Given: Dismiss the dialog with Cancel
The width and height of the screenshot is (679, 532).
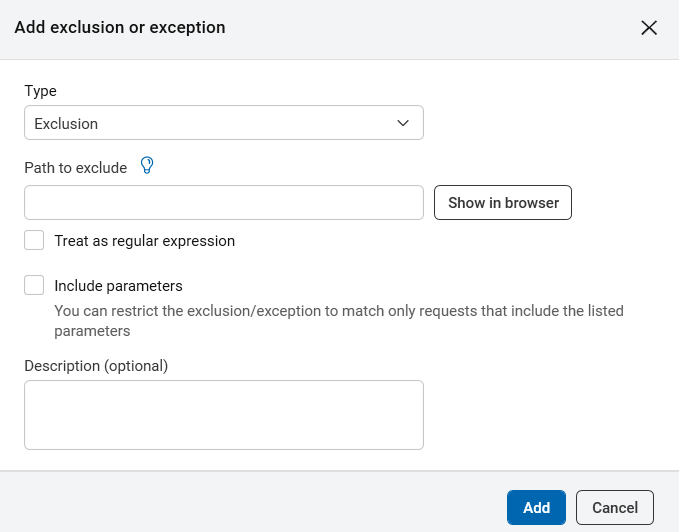Looking at the screenshot, I should click(x=615, y=507).
